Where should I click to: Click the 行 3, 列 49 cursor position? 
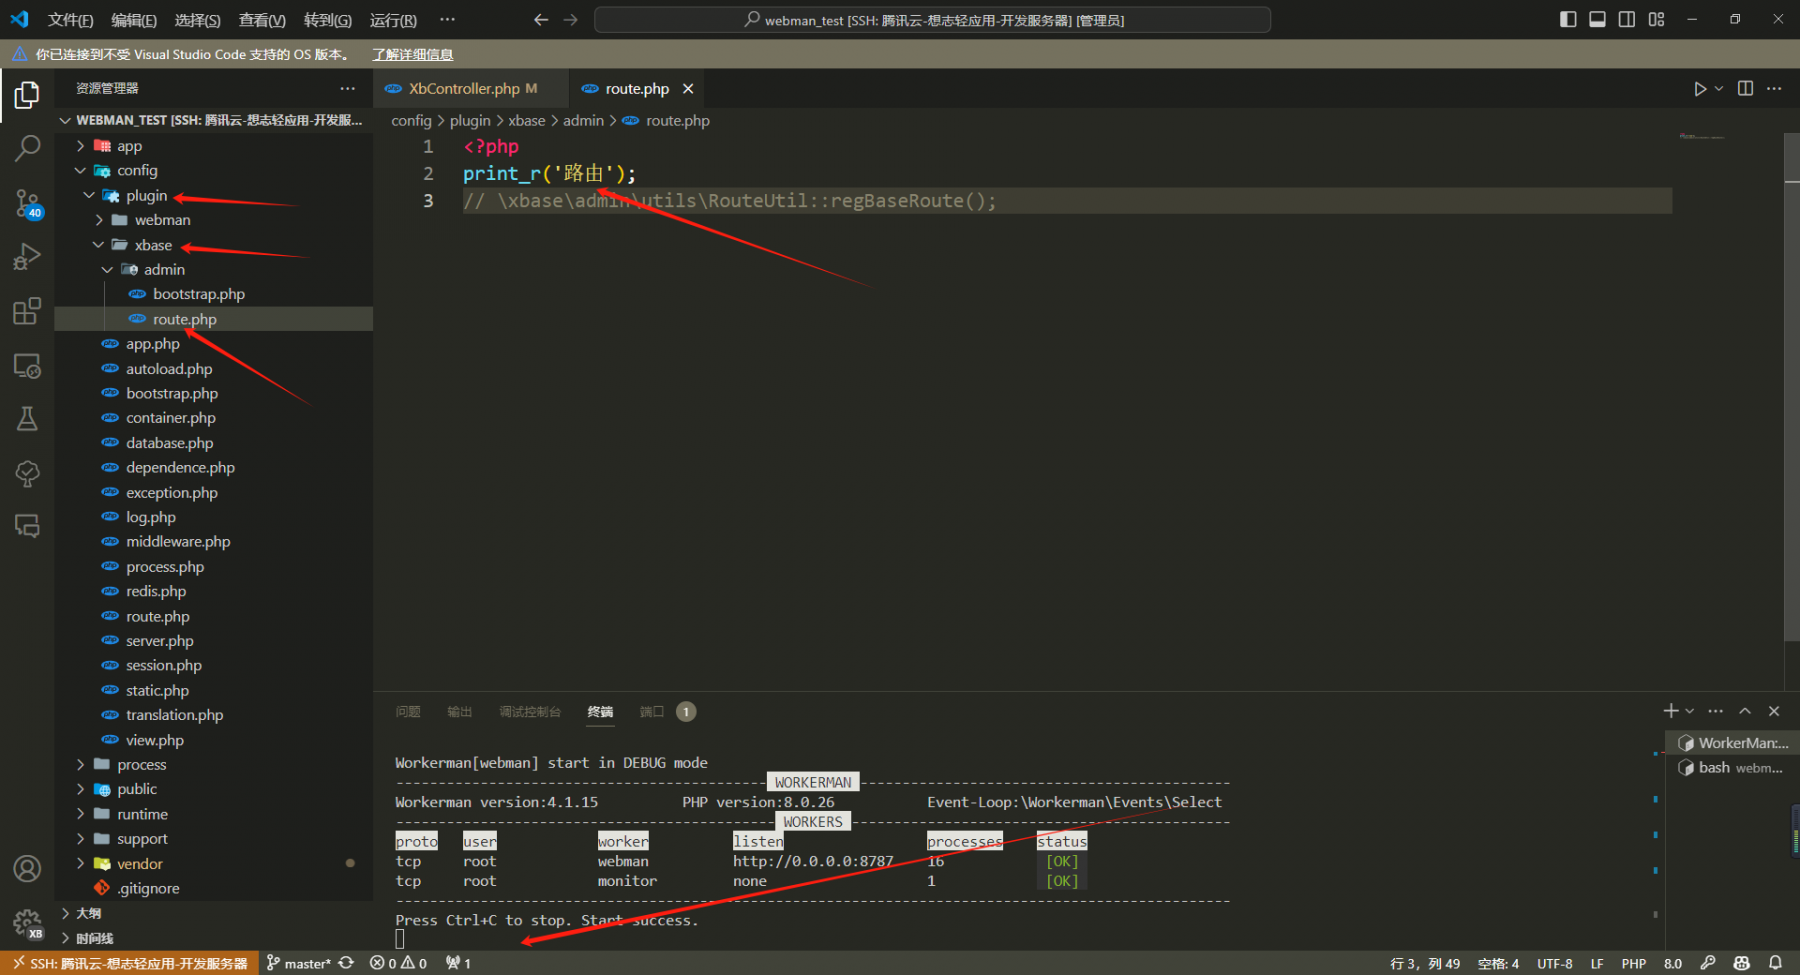1425,963
